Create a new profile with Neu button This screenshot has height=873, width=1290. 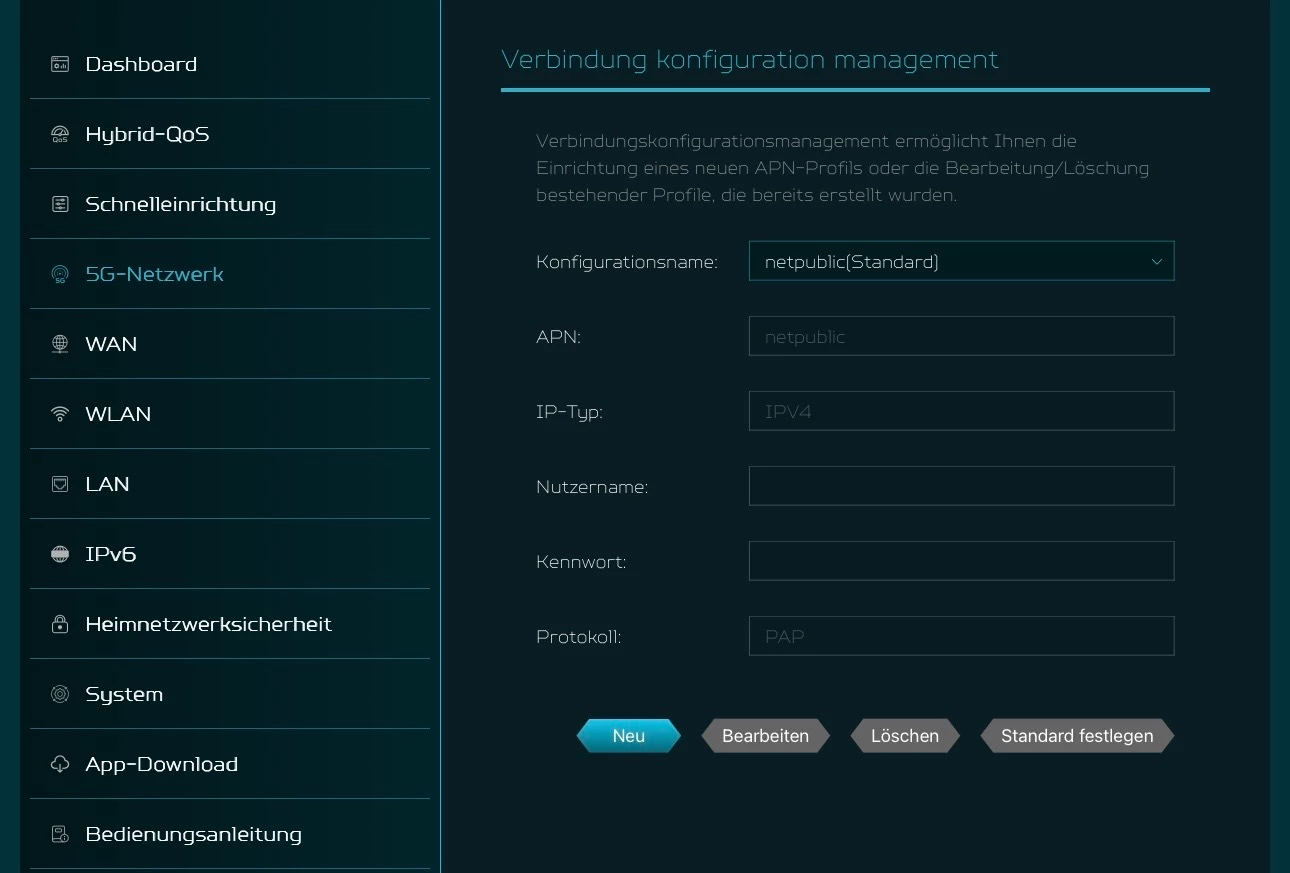(x=629, y=736)
